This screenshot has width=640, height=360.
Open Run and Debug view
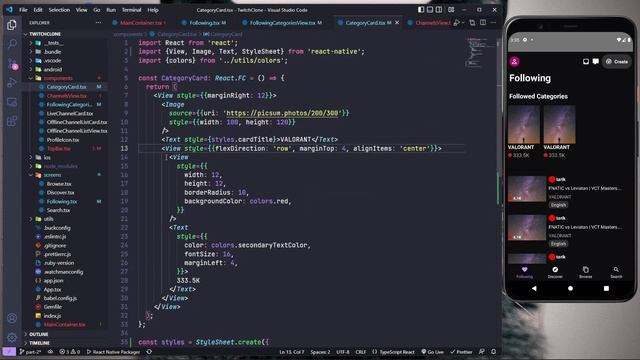(x=12, y=82)
